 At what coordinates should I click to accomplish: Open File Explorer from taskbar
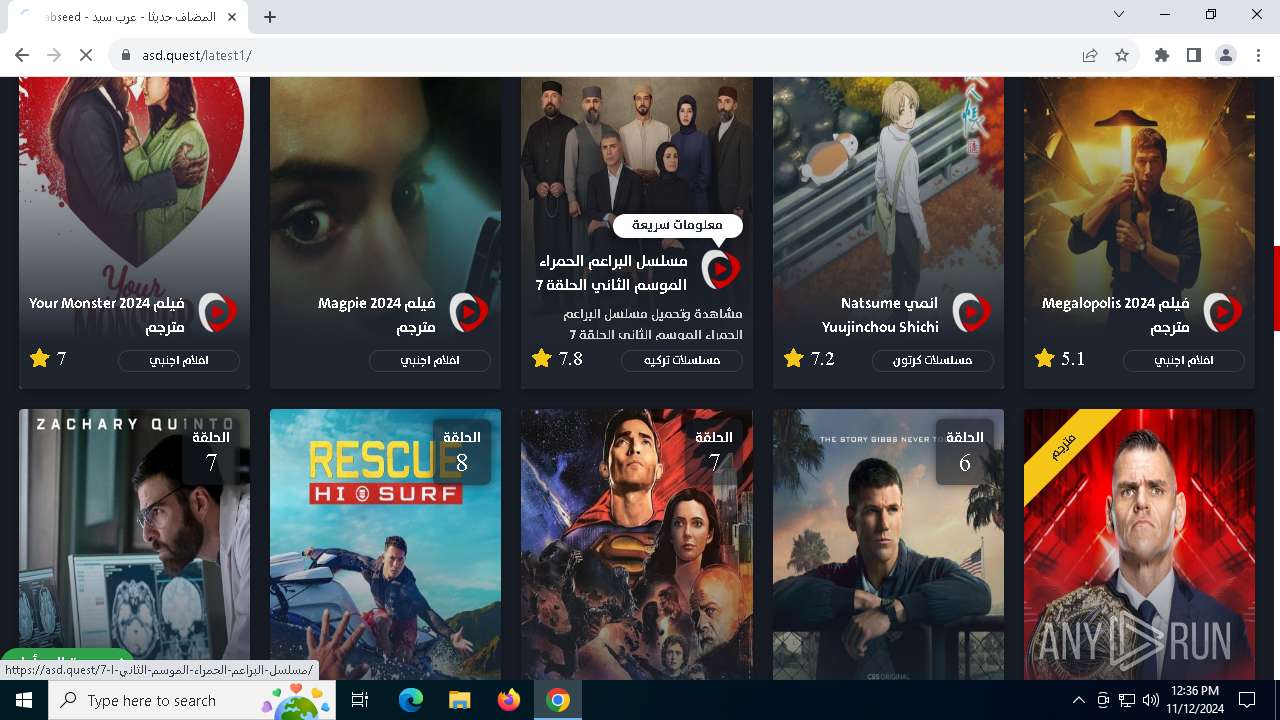[459, 700]
